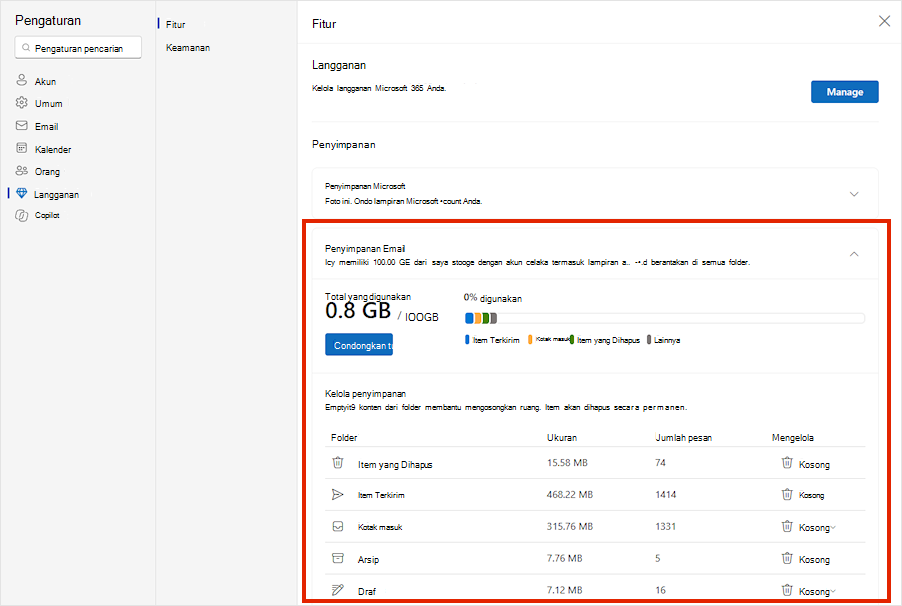Empty Item yang Dihapus via Kosong

click(814, 464)
